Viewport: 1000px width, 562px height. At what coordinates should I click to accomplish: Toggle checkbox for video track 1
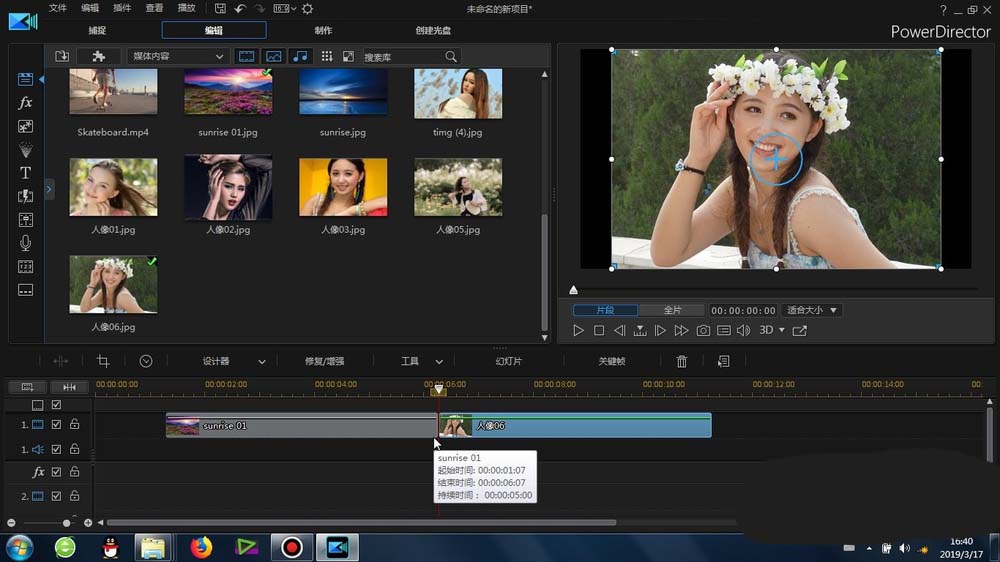[x=57, y=424]
